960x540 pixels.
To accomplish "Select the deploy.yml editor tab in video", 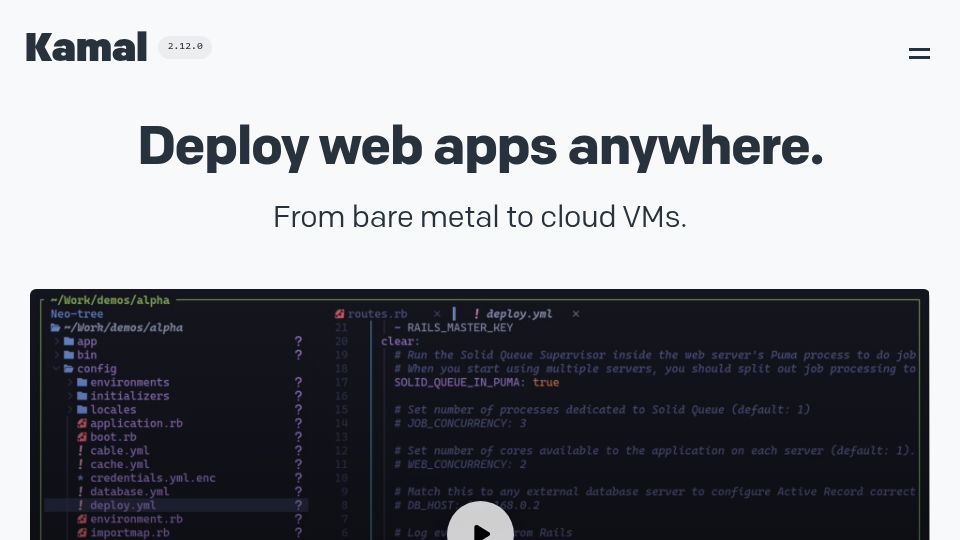I will (519, 314).
